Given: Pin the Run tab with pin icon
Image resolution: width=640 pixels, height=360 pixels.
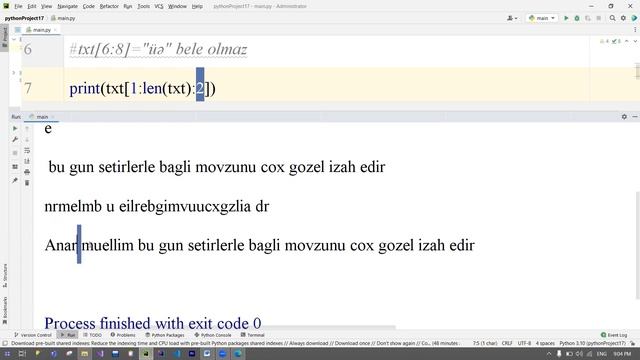Looking at the screenshot, I should coord(15,180).
